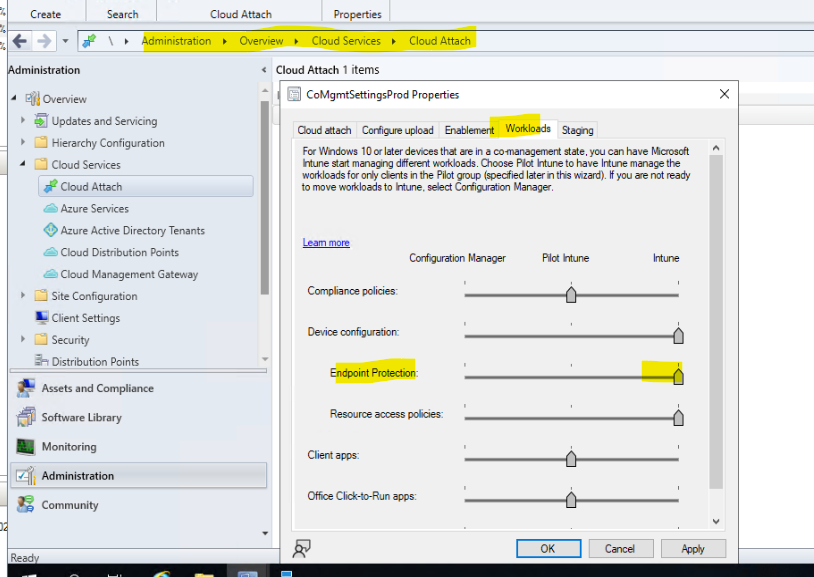Collapse the Administration navigation pane

point(264,70)
